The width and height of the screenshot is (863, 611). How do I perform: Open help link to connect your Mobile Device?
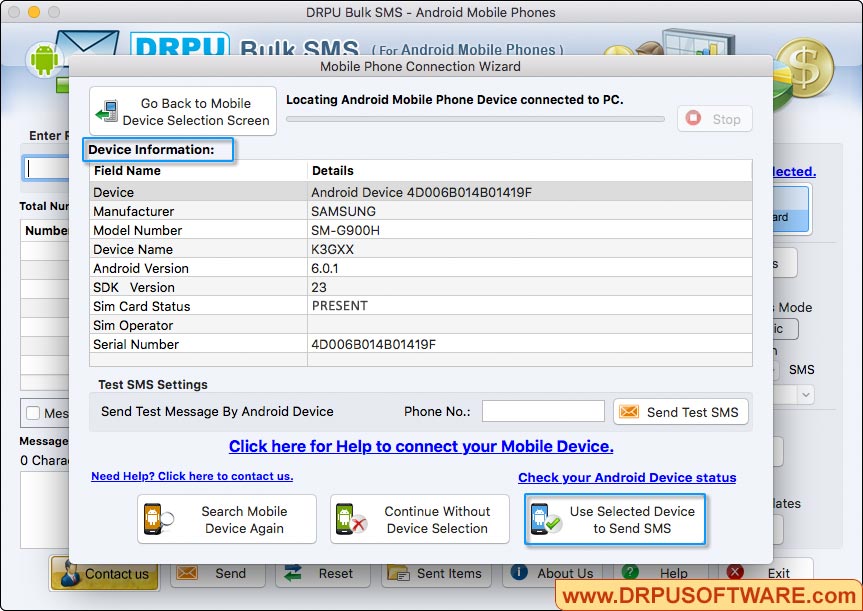point(420,446)
